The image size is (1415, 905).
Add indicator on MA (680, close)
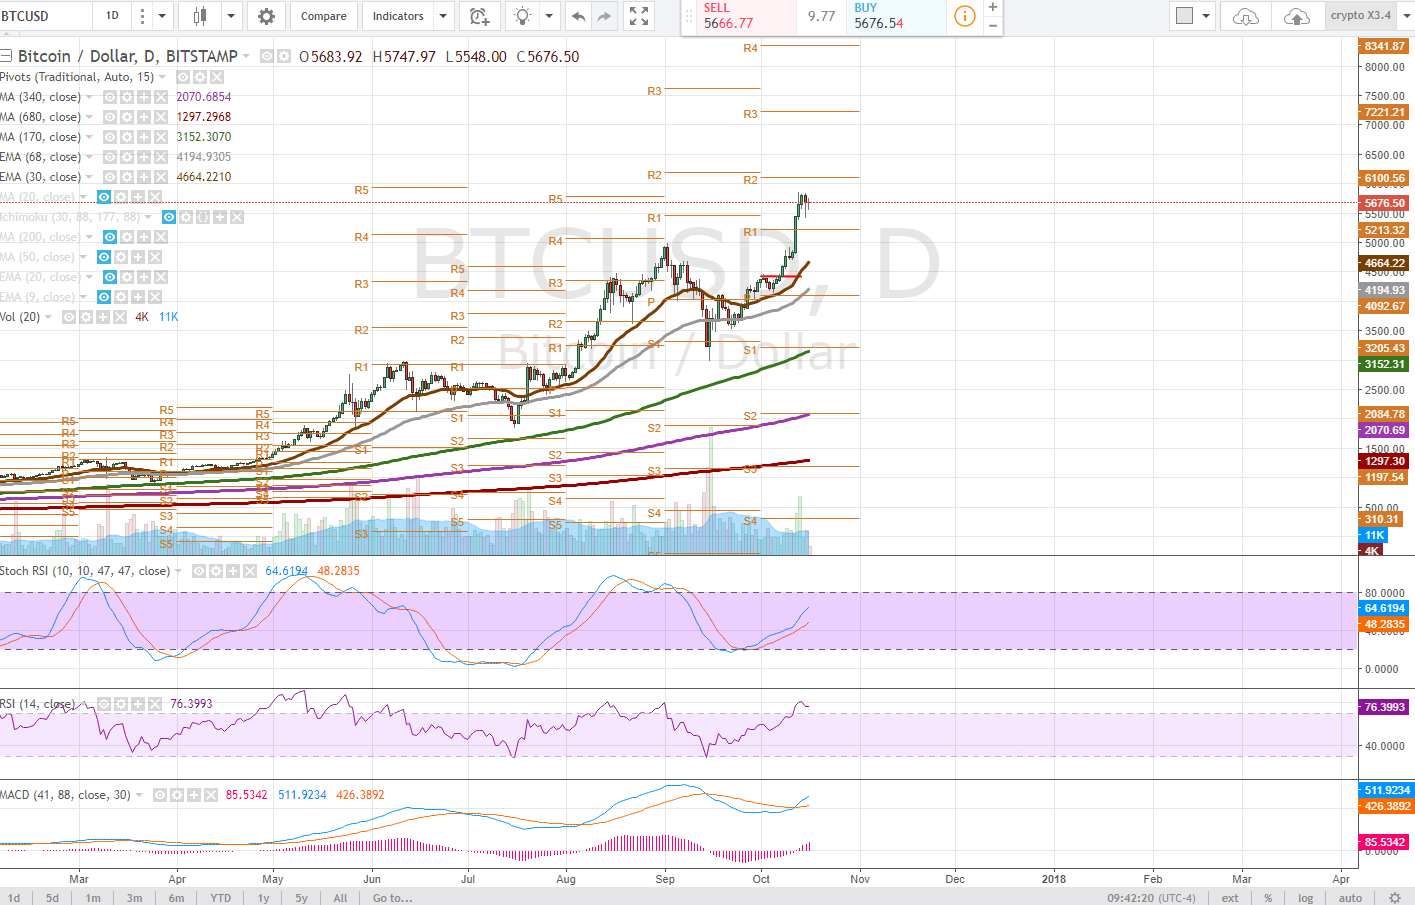(144, 117)
